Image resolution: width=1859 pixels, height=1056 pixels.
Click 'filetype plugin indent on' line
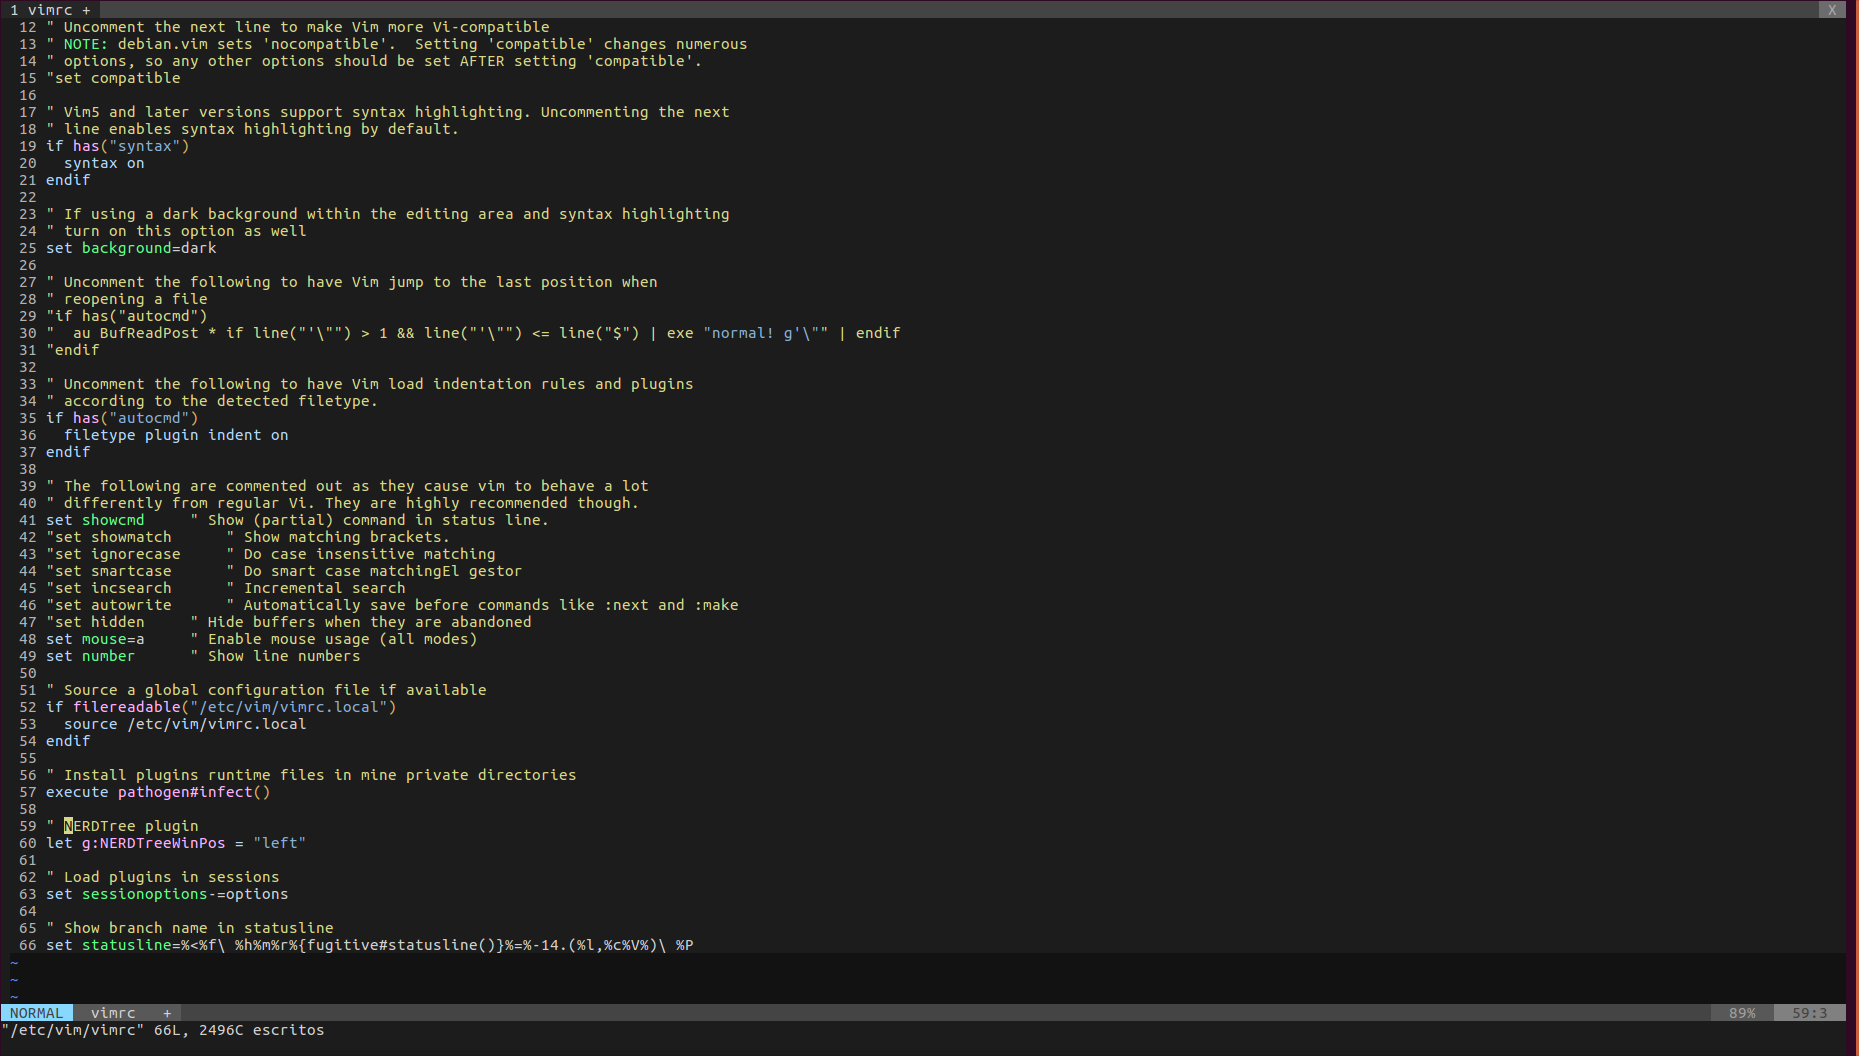176,435
